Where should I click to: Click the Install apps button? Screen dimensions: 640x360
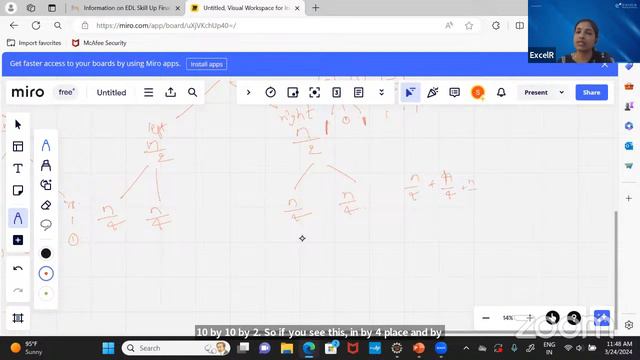[x=207, y=64]
